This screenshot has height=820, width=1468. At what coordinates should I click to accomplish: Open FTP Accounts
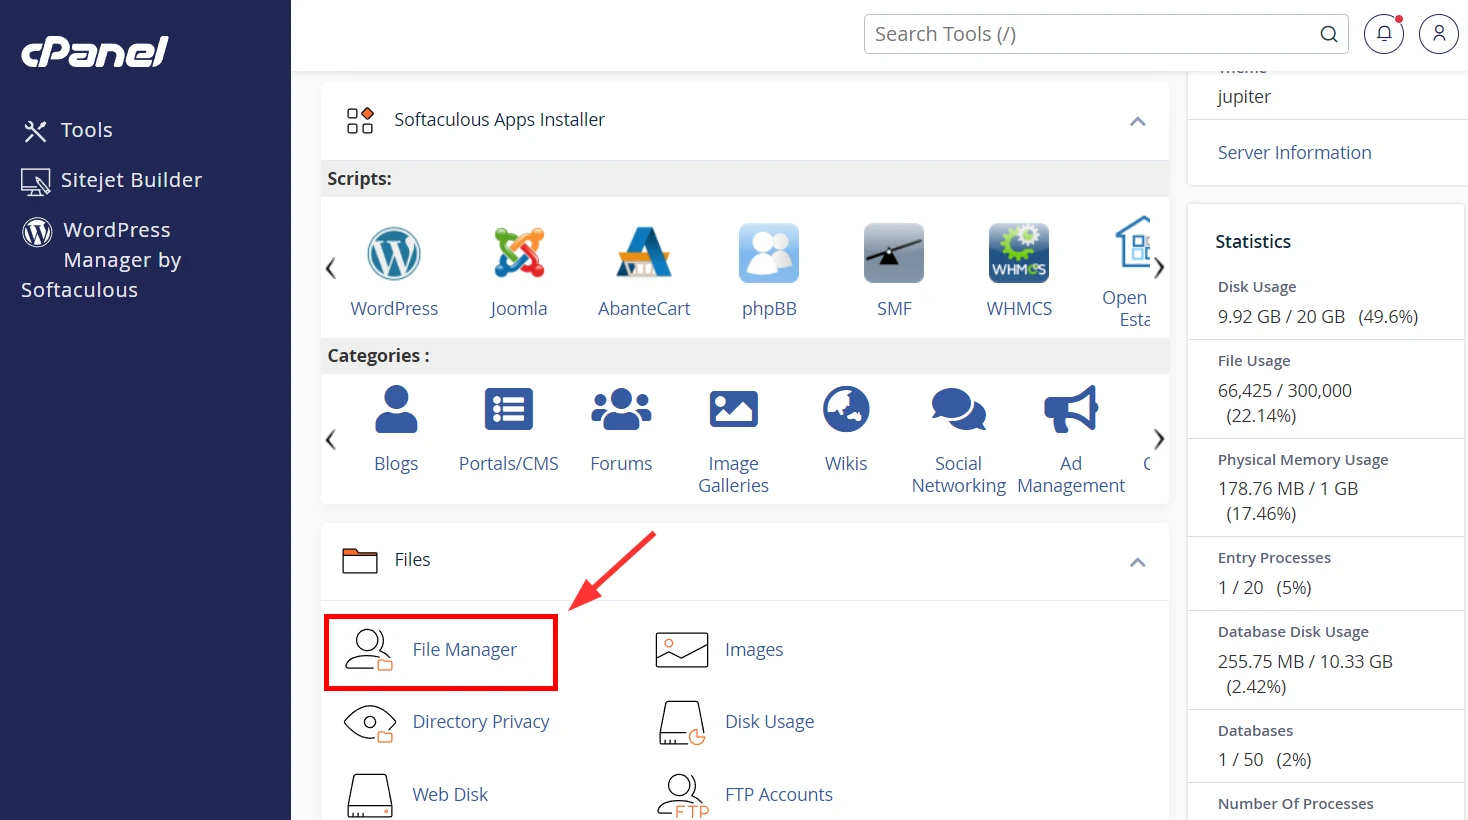tap(779, 795)
